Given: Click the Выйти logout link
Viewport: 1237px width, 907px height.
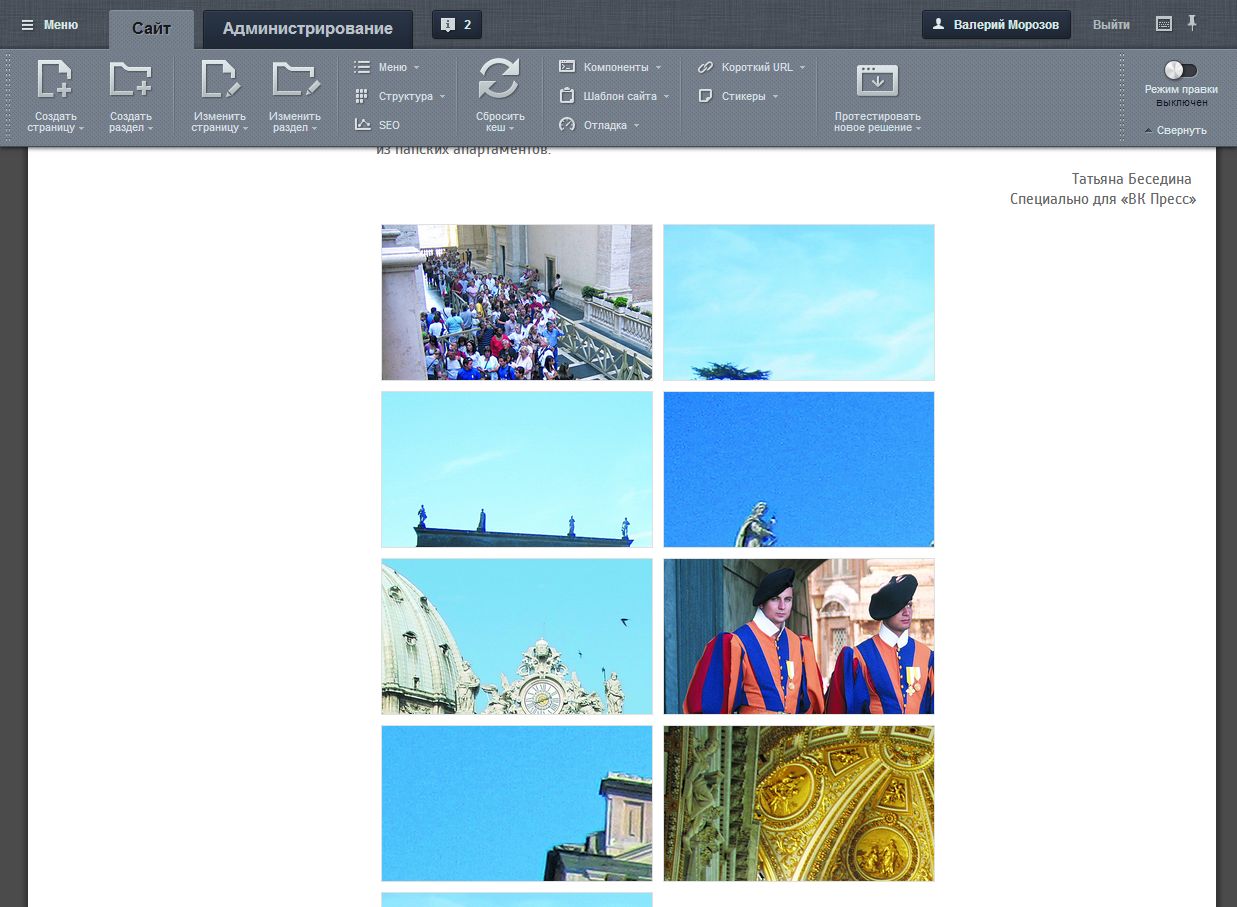Looking at the screenshot, I should (1111, 25).
